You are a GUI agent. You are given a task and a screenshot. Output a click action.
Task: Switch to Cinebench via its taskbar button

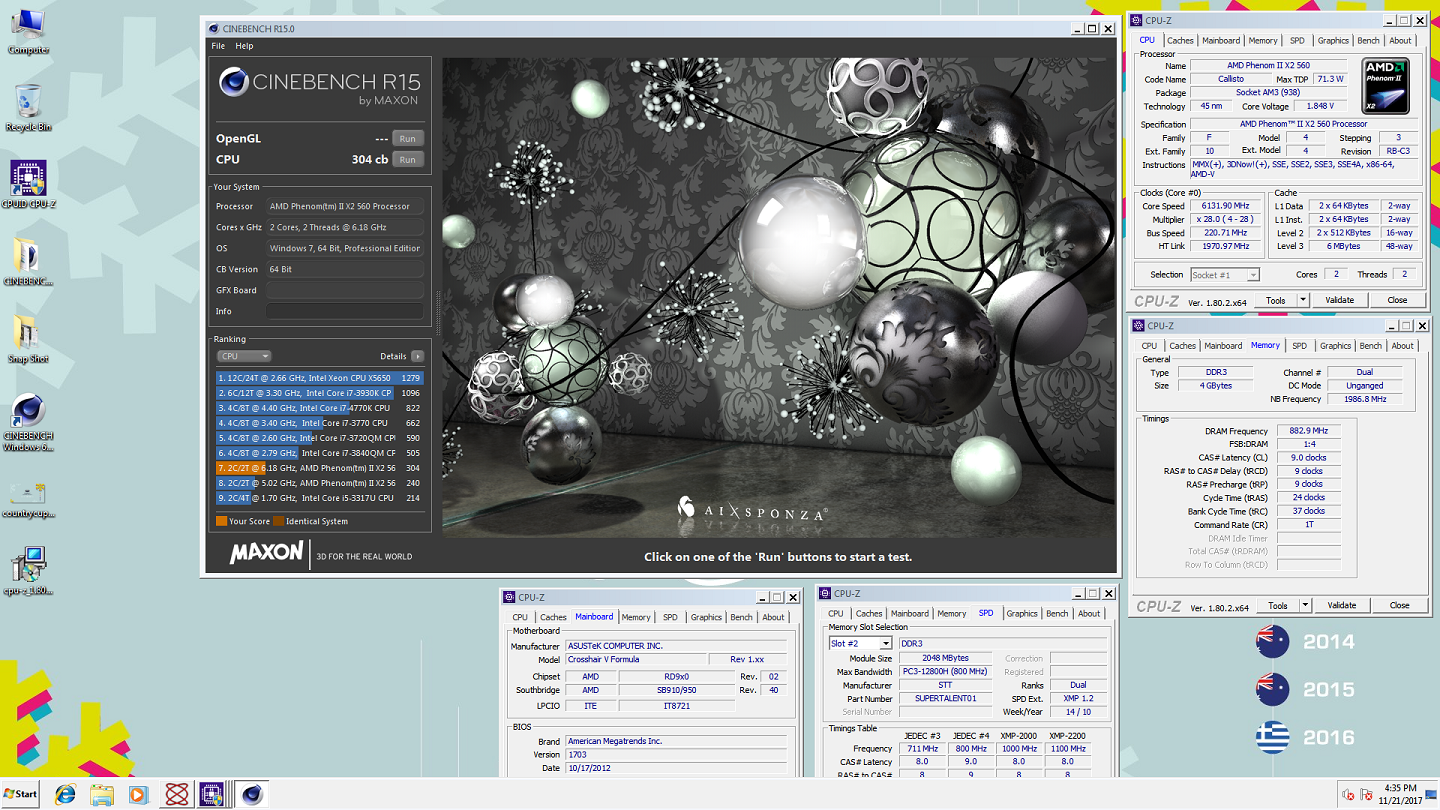point(251,794)
